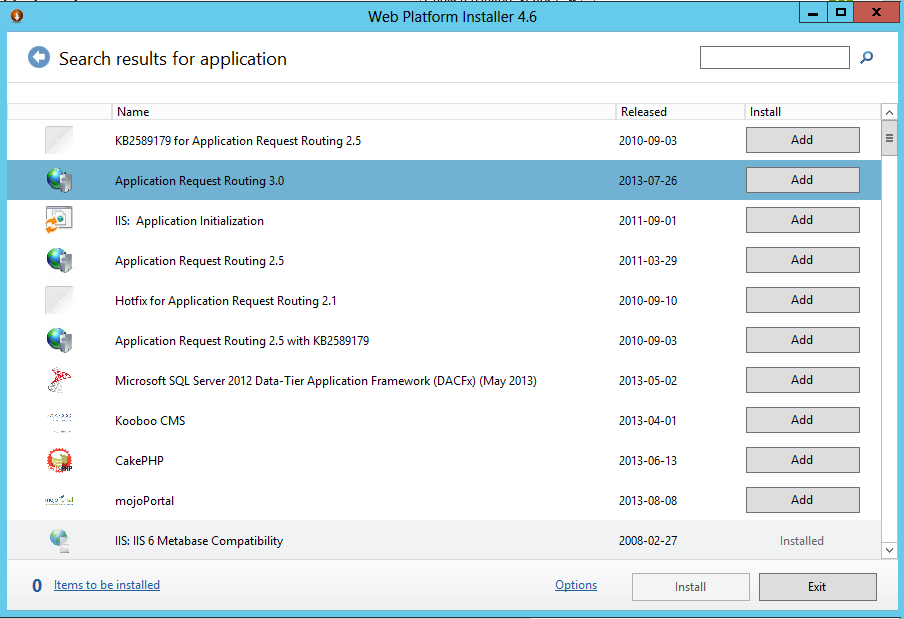Click the Kooboo CMS logo icon
The width and height of the screenshot is (904, 619).
(x=59, y=420)
